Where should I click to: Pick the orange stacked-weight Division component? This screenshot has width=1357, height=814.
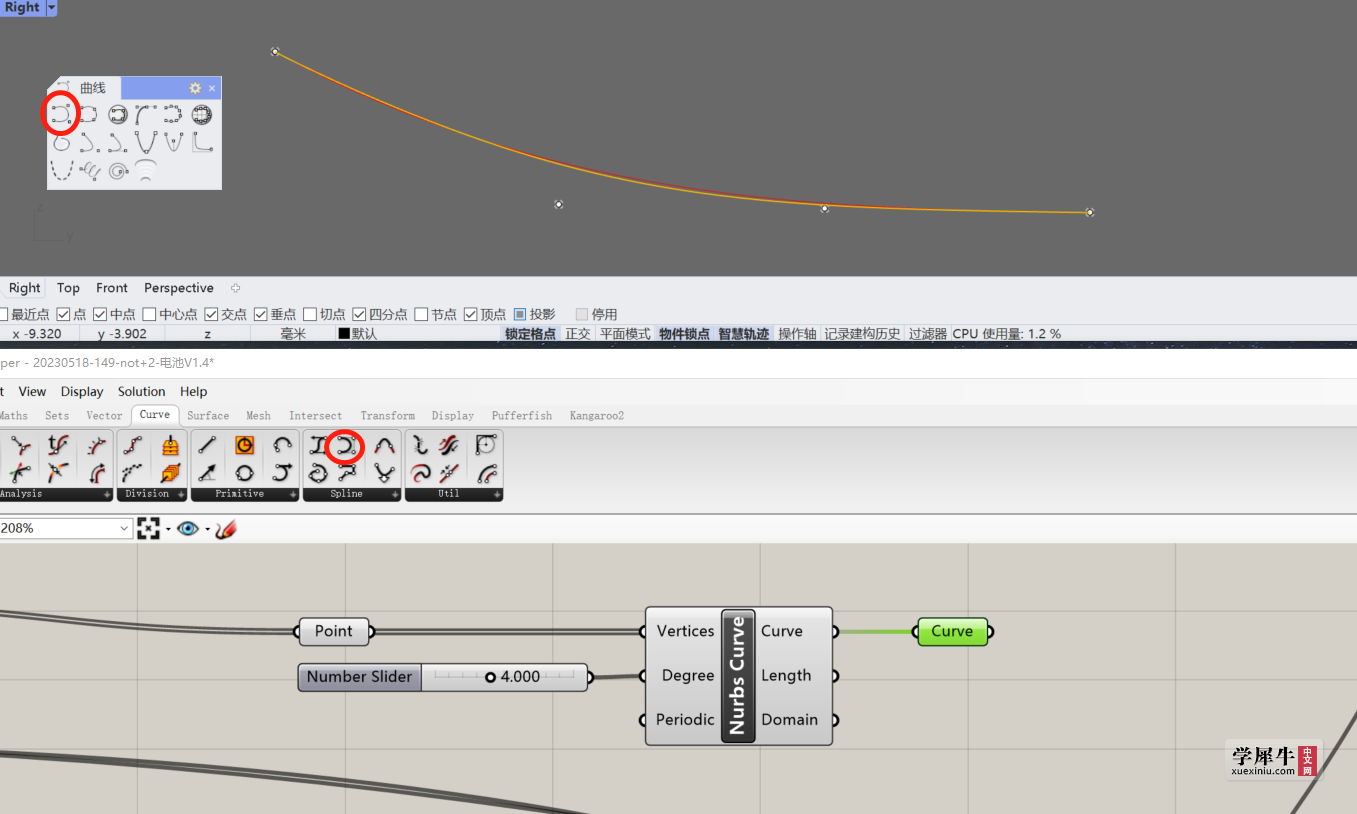click(x=171, y=446)
